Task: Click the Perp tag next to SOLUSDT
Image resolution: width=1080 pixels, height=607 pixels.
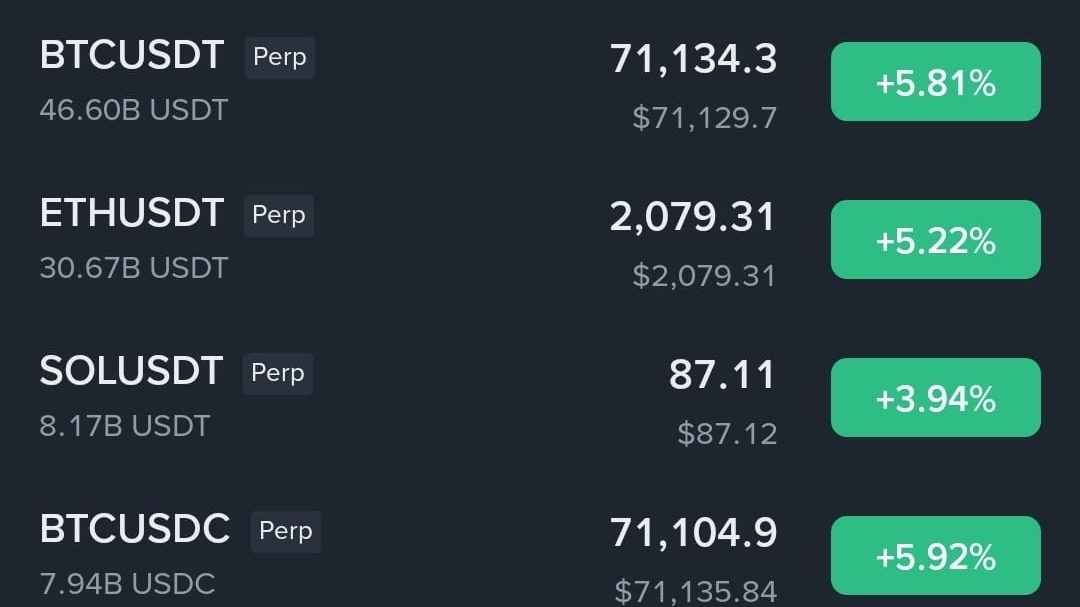Action: click(277, 374)
